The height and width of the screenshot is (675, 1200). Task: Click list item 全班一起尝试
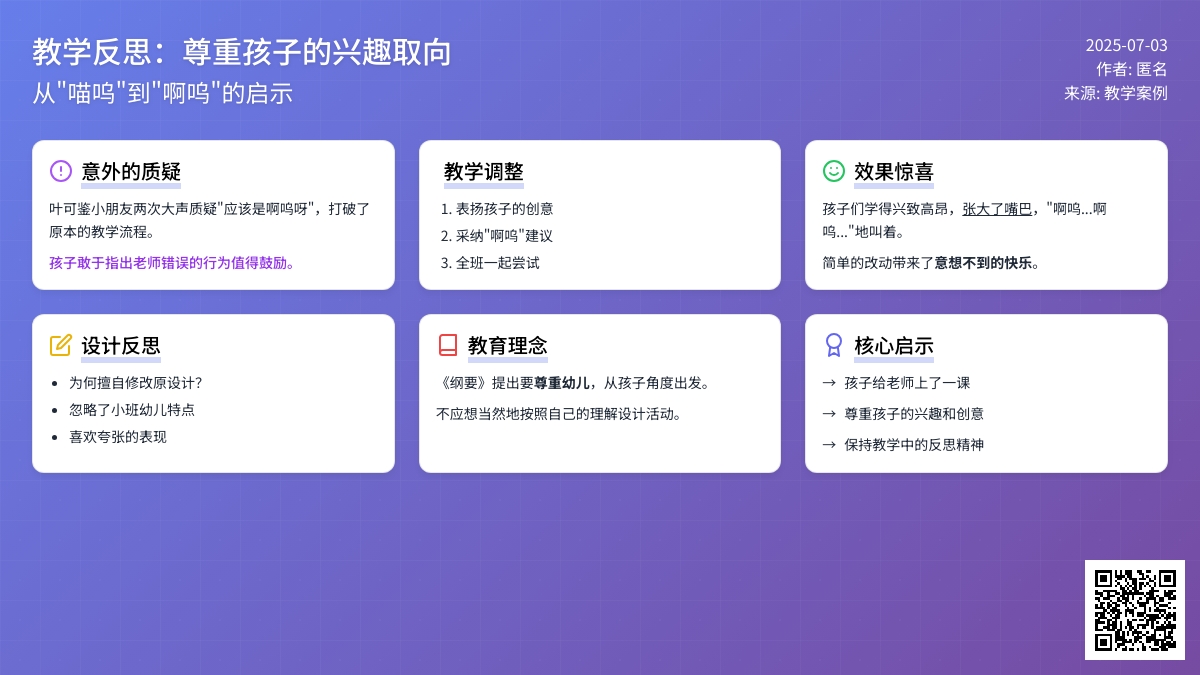pos(498,263)
